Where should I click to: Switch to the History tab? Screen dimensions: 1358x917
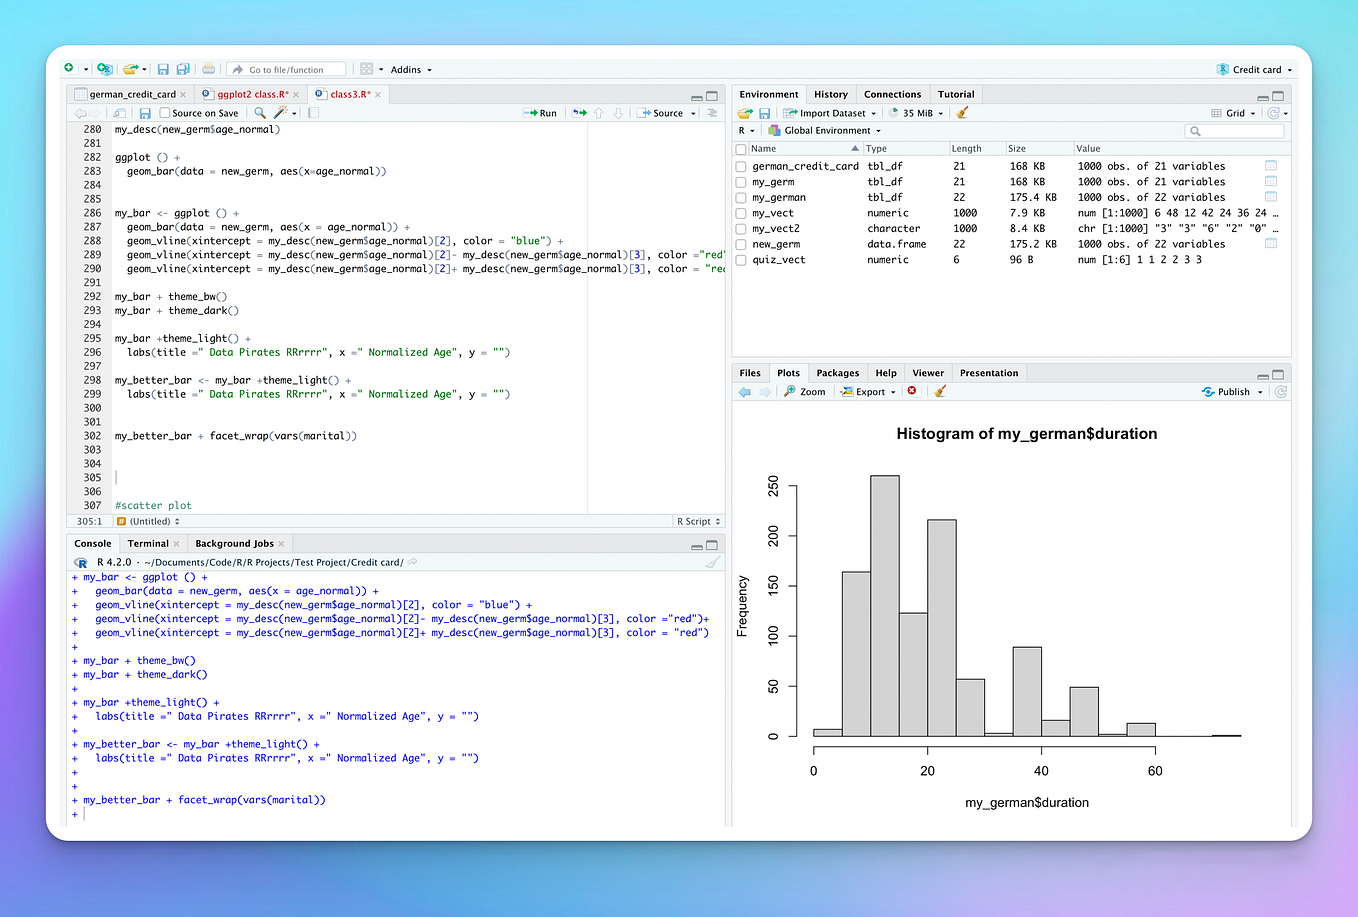click(x=830, y=94)
